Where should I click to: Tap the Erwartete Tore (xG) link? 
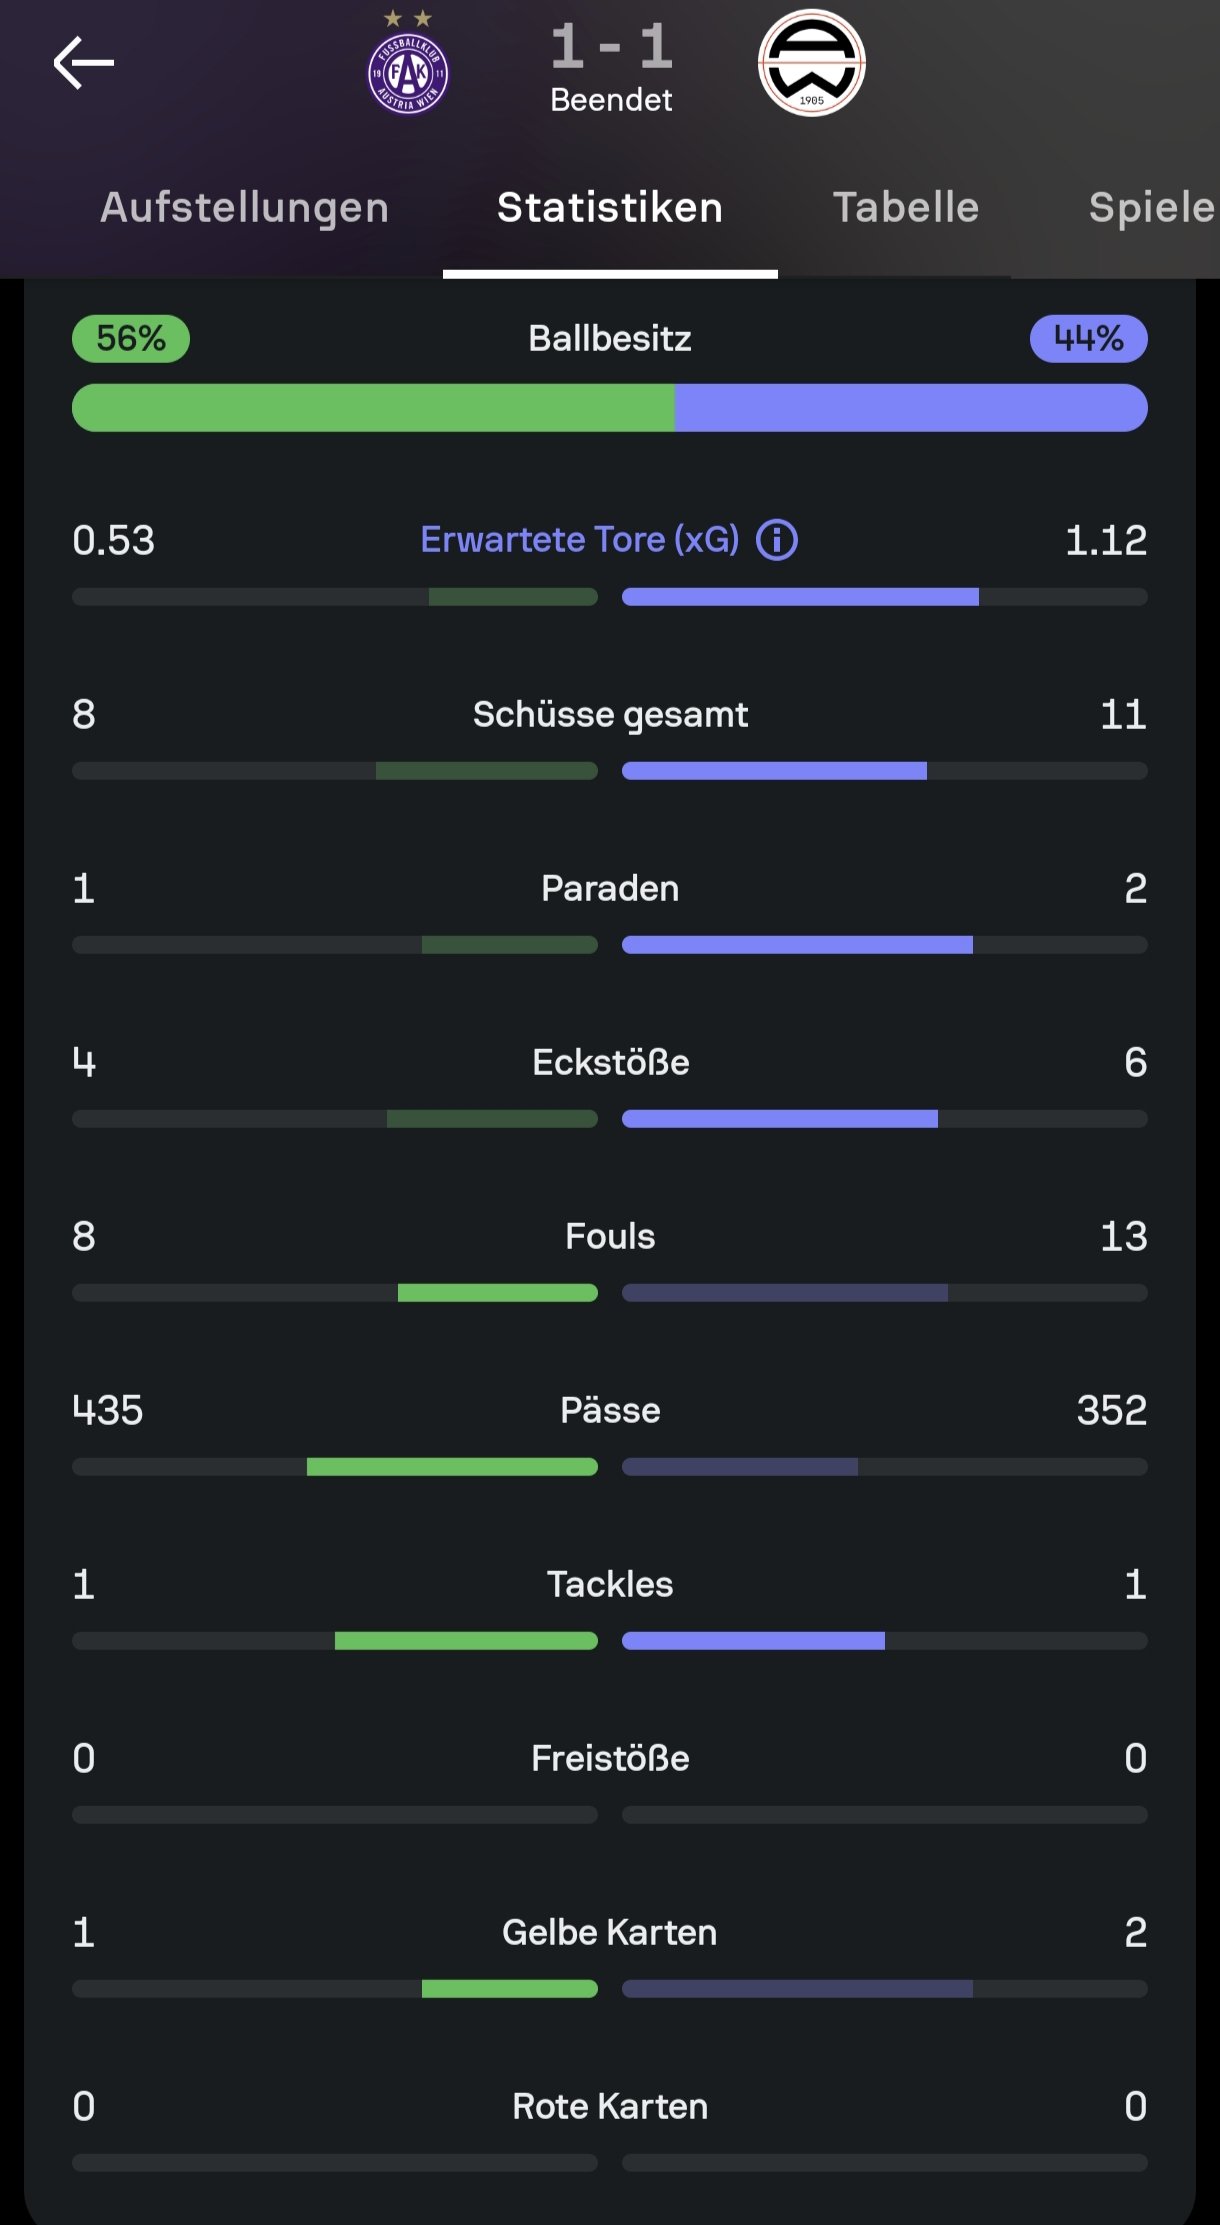click(x=580, y=540)
